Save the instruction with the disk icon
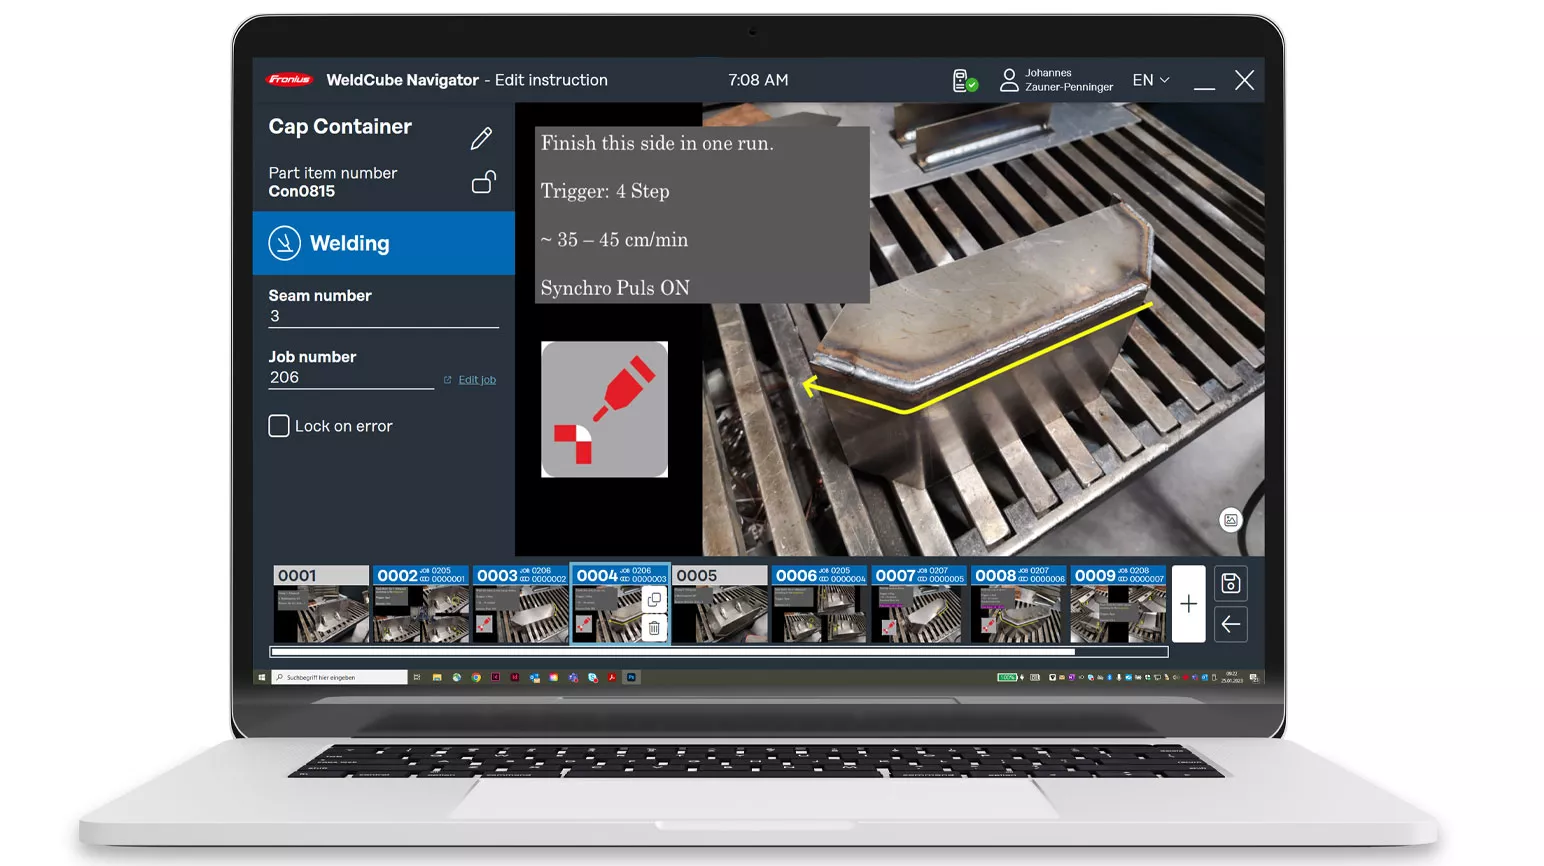 (1230, 583)
